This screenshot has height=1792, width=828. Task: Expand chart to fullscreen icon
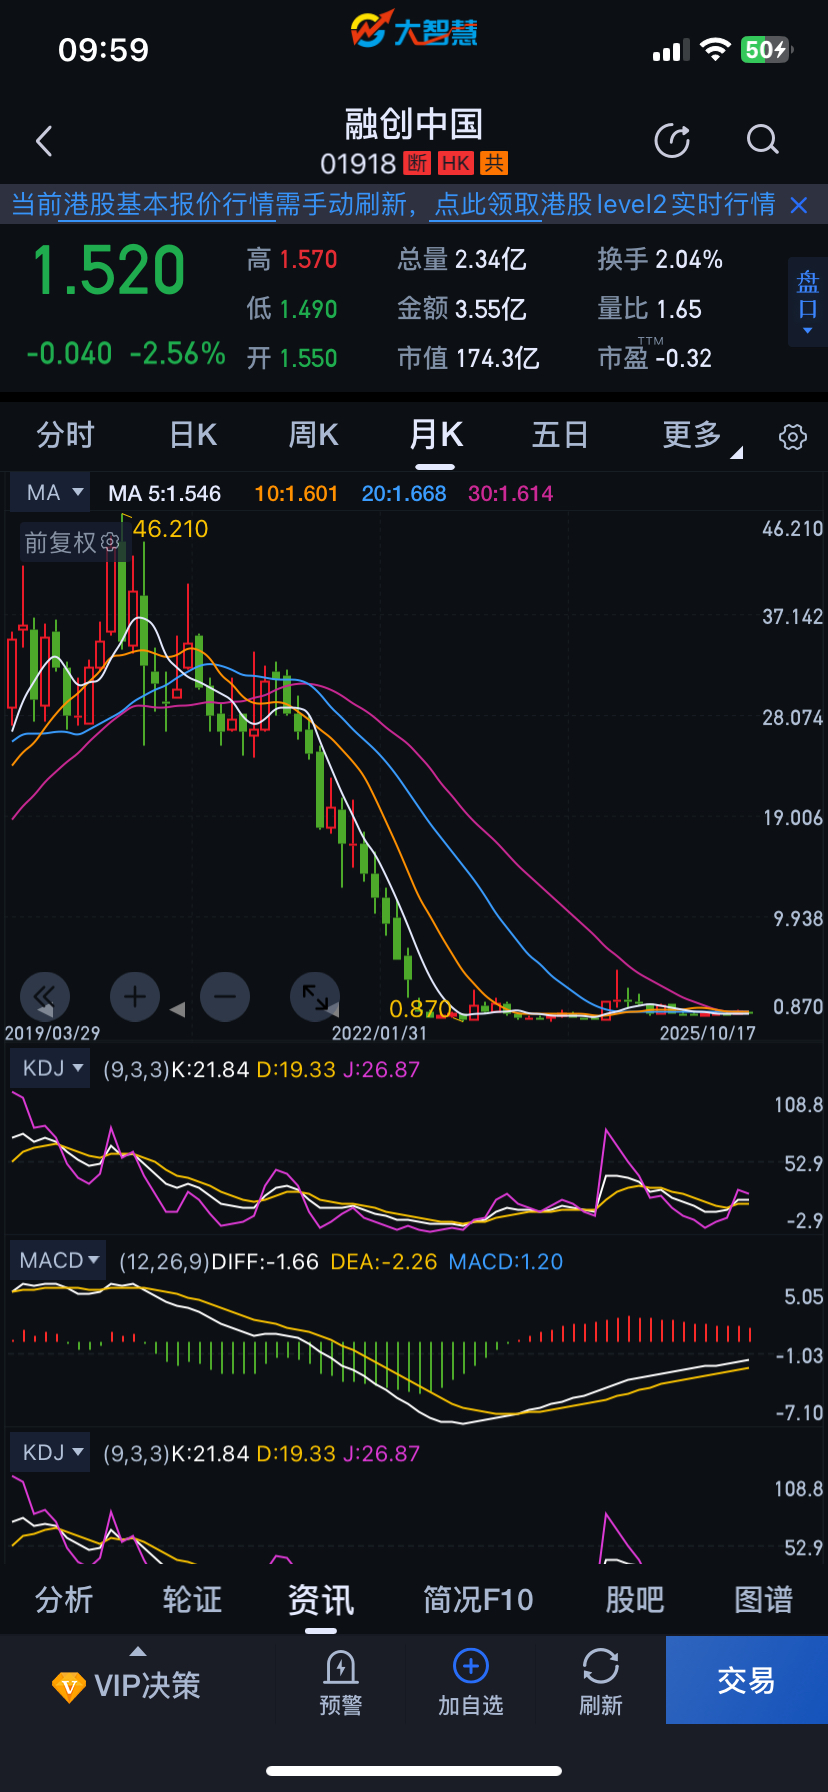(x=315, y=996)
